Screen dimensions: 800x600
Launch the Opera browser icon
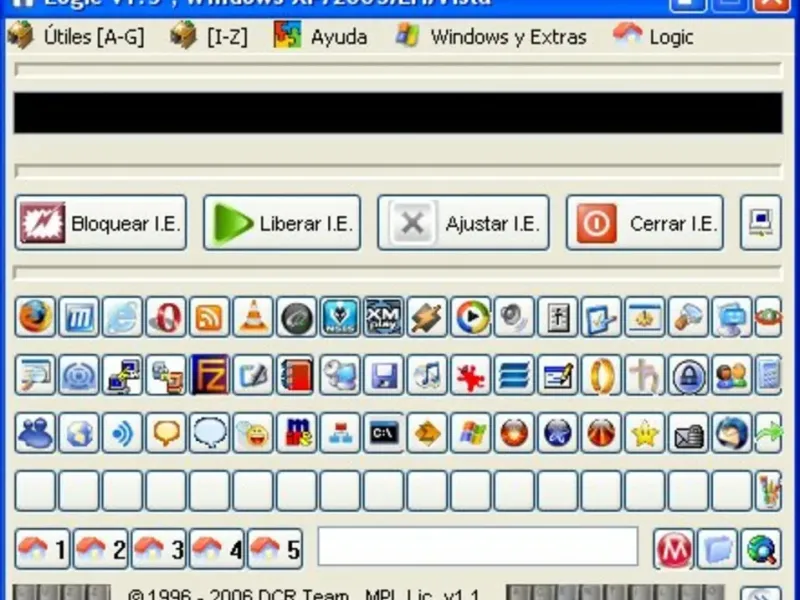point(166,317)
